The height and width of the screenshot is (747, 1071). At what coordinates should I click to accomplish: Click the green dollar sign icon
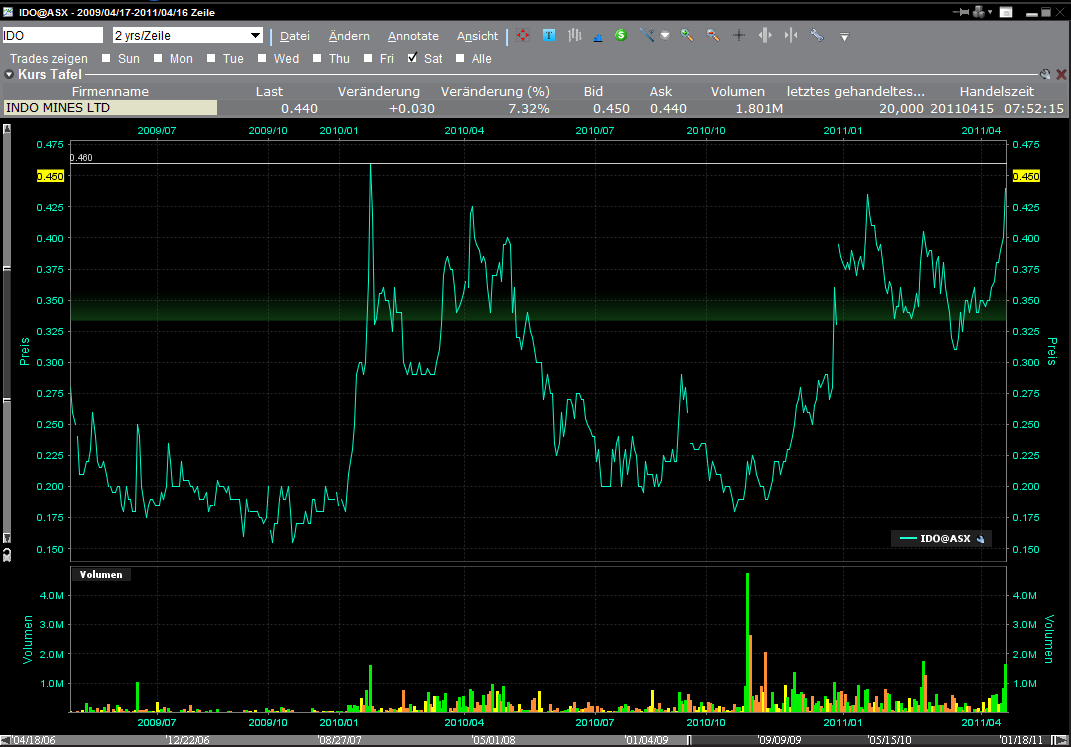point(621,36)
